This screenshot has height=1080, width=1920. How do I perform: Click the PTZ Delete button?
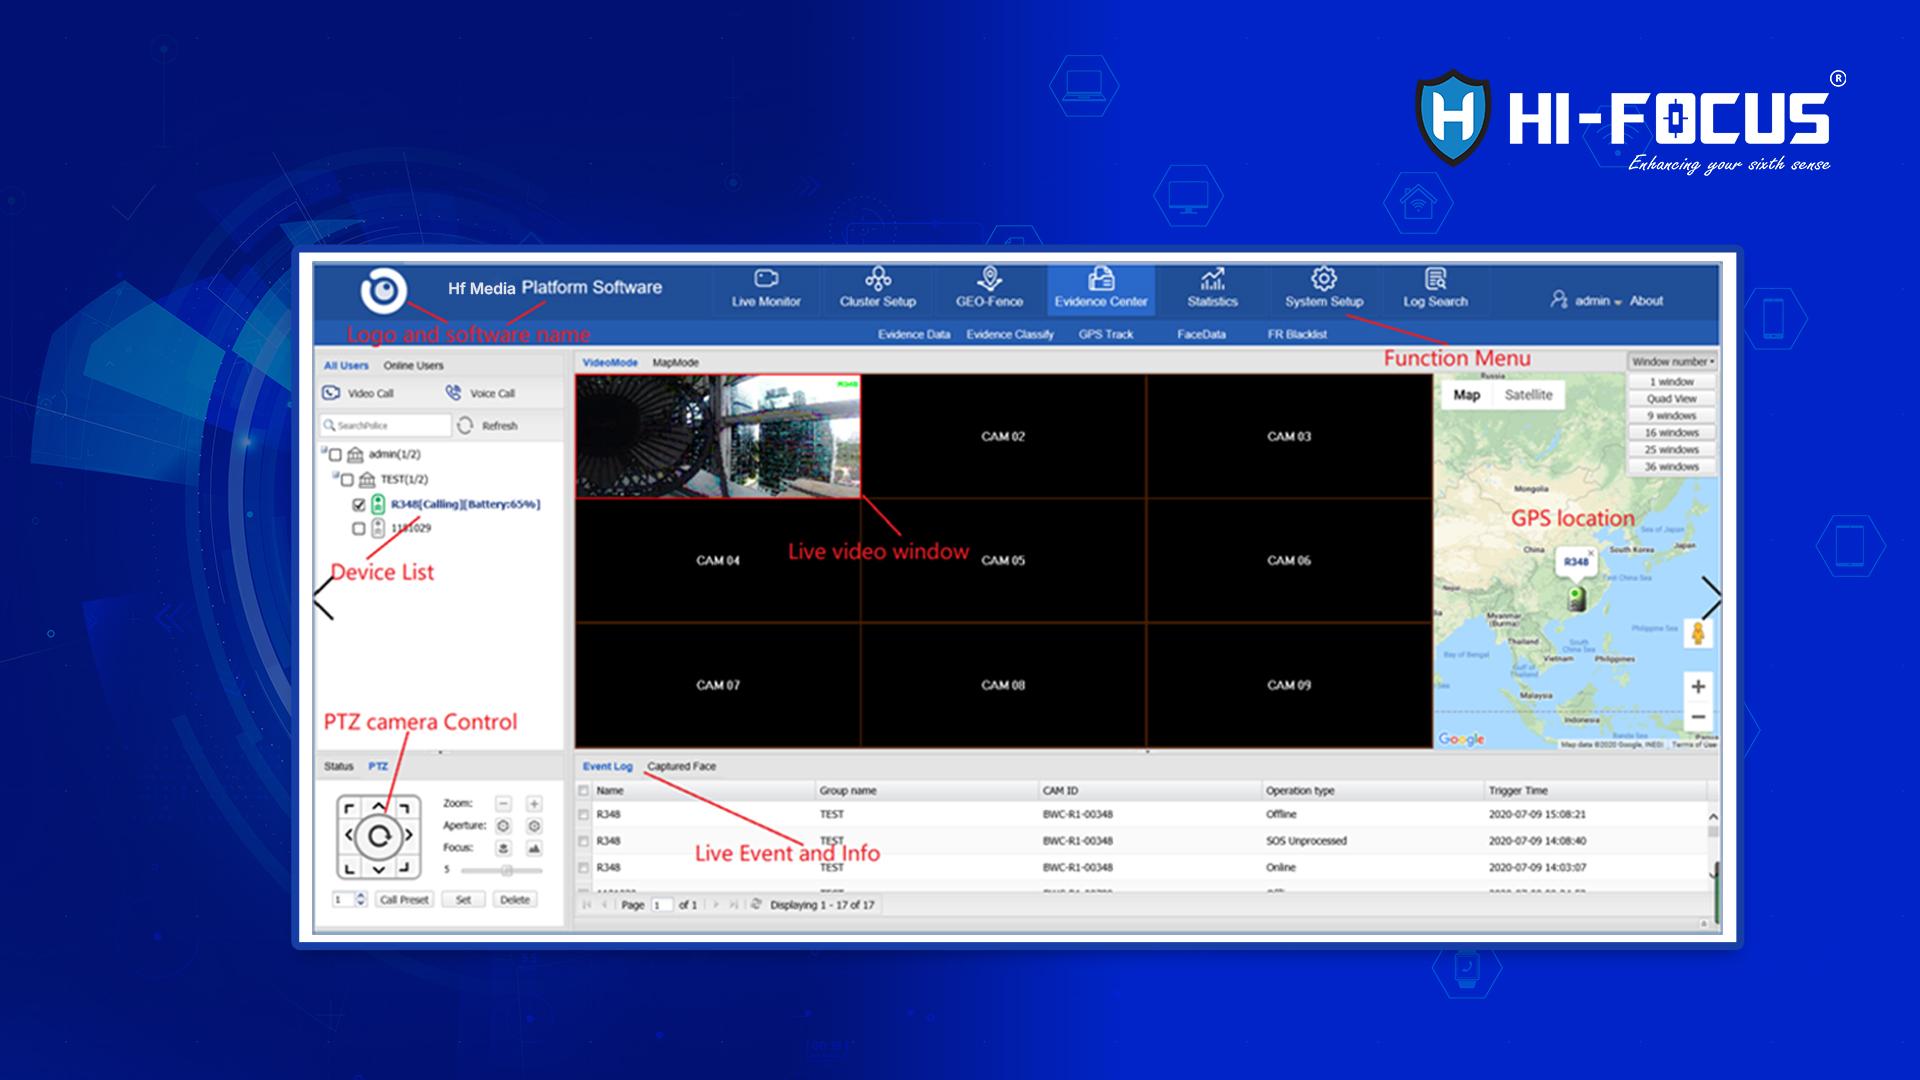515,900
